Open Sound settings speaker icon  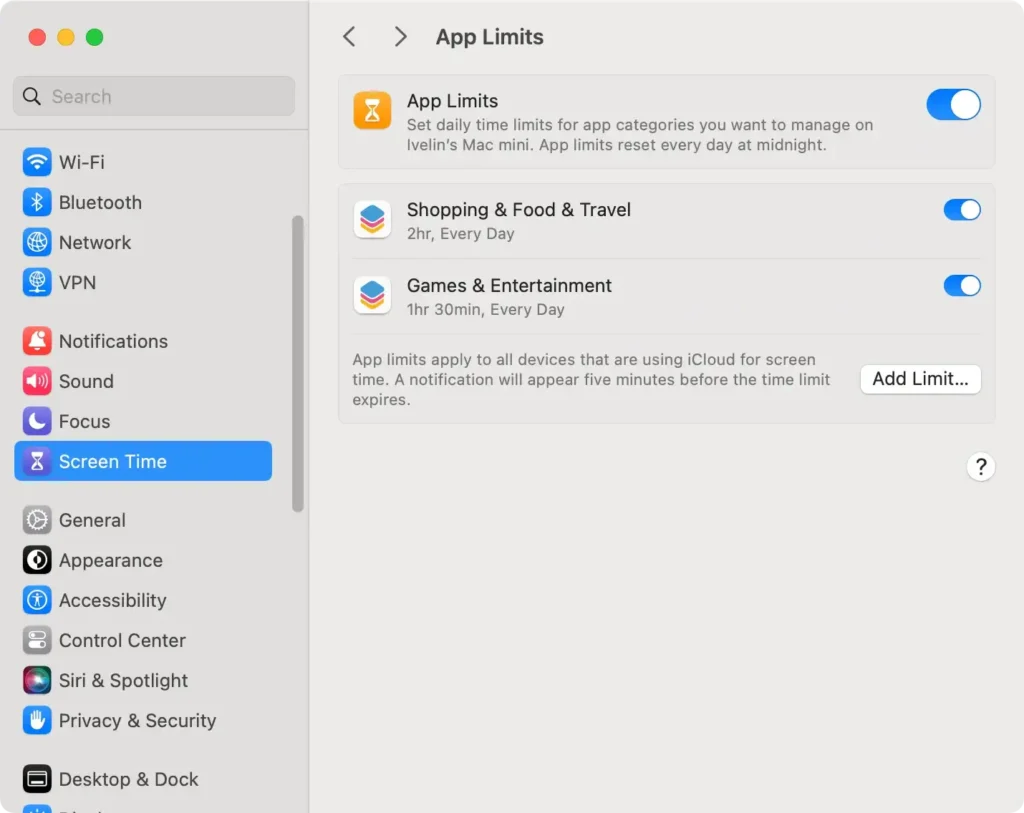37,381
